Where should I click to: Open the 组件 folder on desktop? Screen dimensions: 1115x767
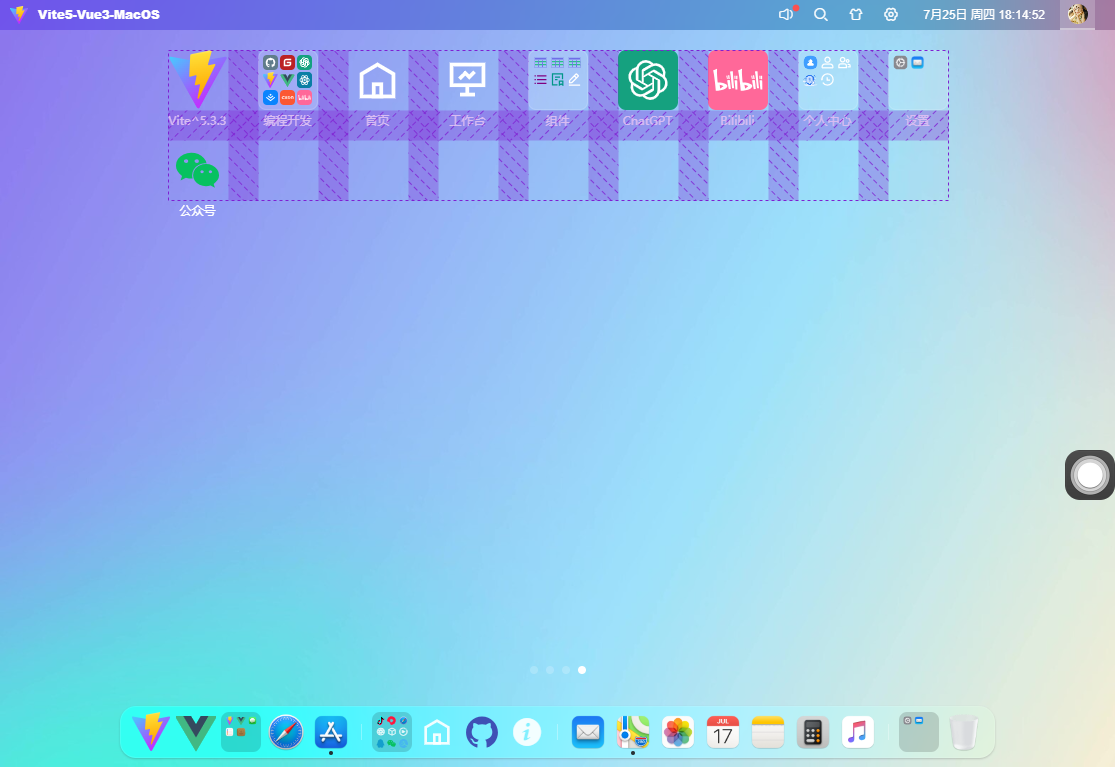click(558, 80)
